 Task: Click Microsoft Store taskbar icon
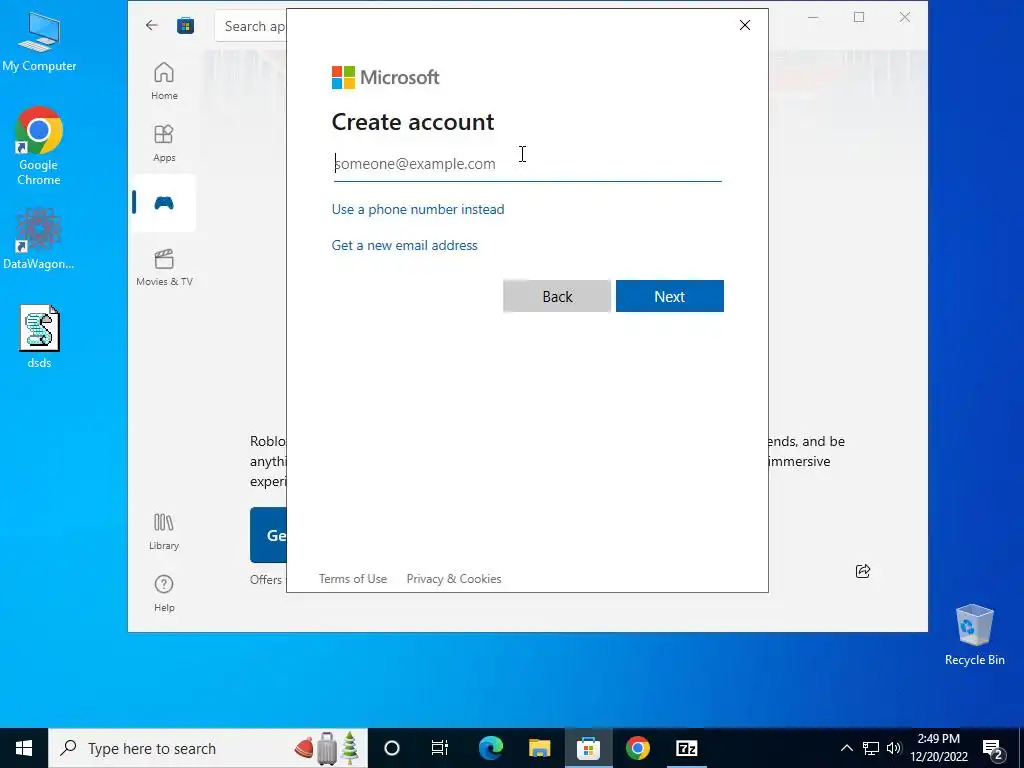(x=588, y=748)
